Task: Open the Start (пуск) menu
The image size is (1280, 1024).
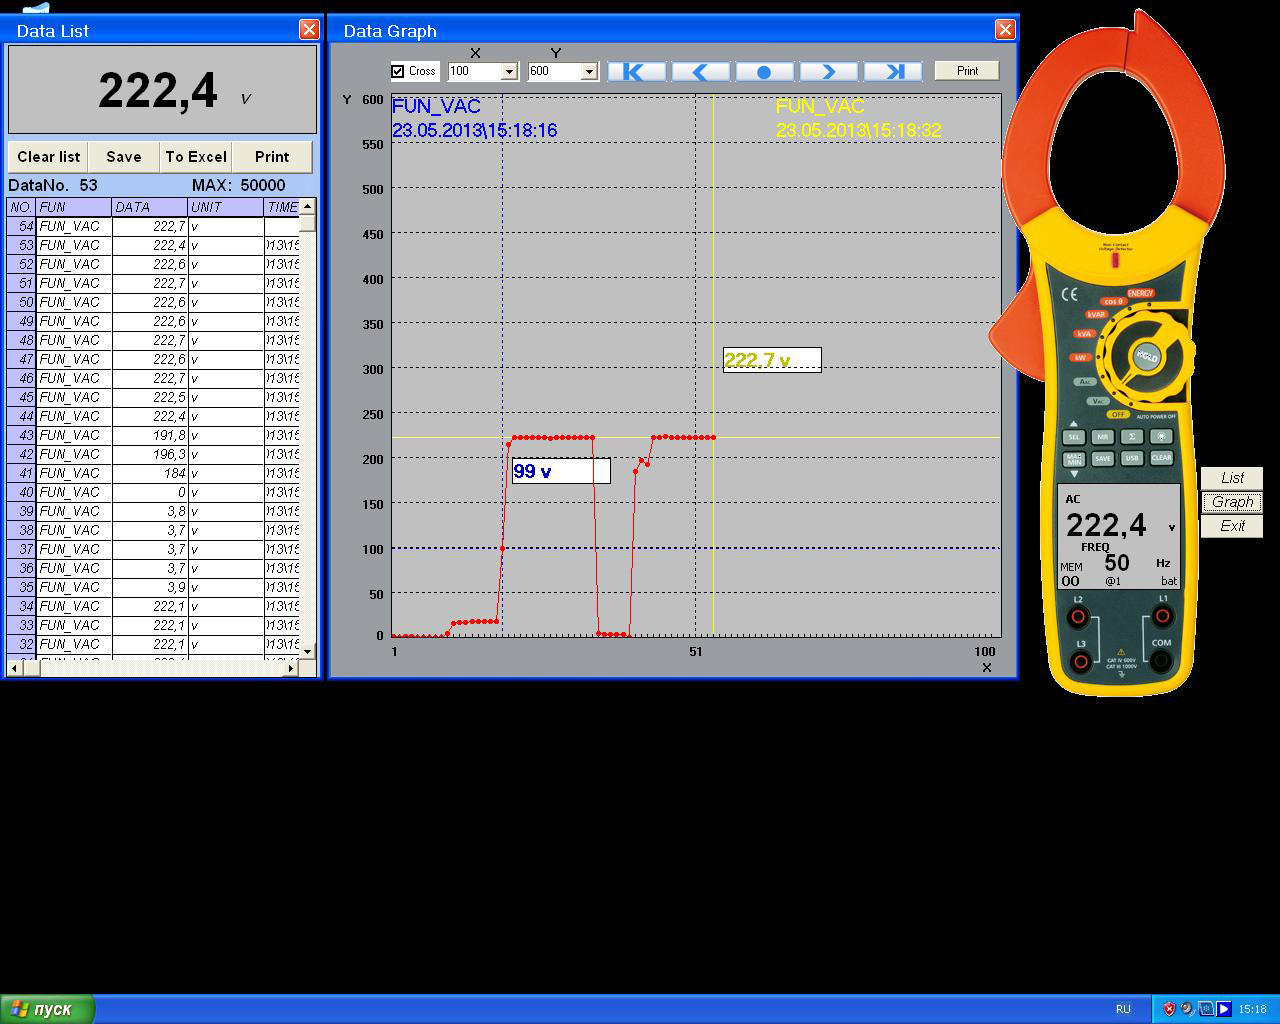Action: pyautogui.click(x=48, y=1009)
